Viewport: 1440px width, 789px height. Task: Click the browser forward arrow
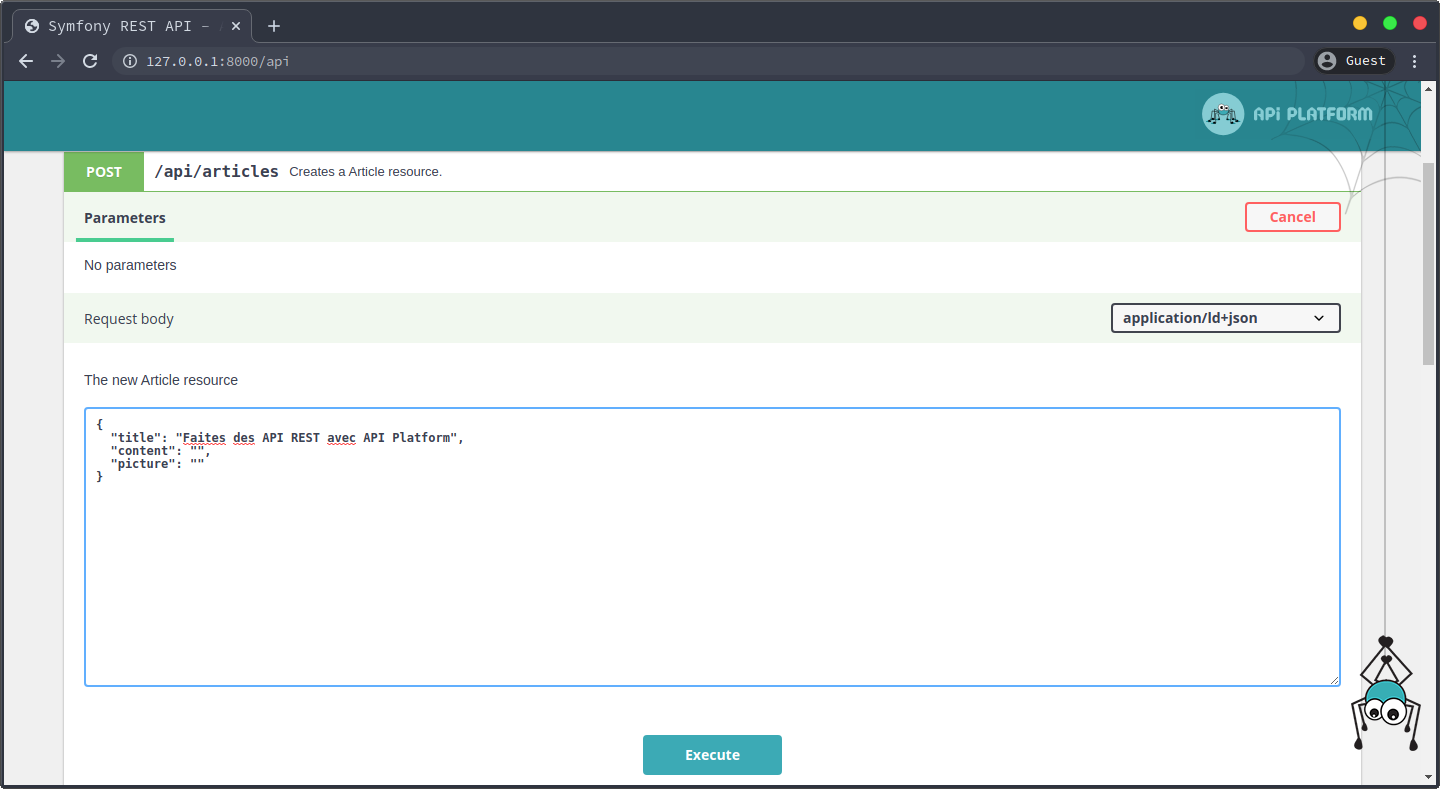click(58, 61)
